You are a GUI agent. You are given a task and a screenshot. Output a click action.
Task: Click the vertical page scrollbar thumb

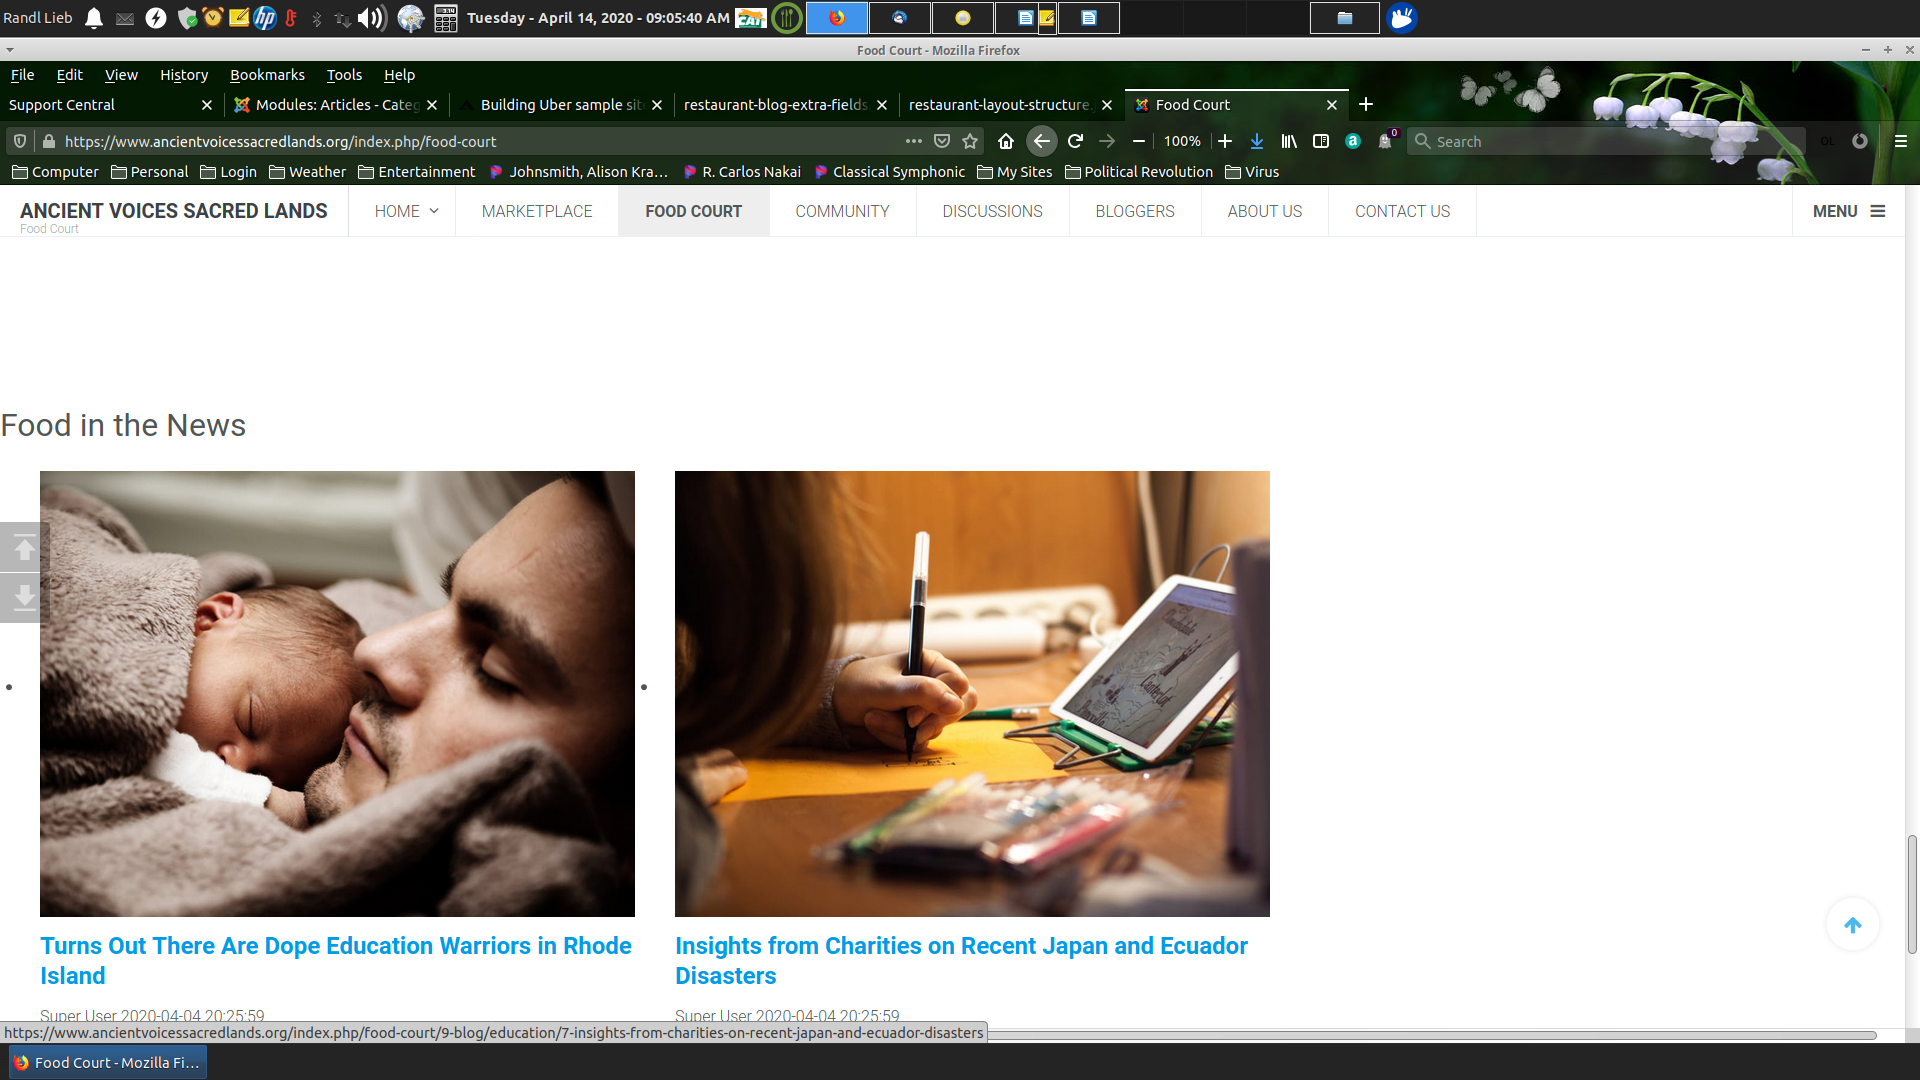click(x=1911, y=893)
